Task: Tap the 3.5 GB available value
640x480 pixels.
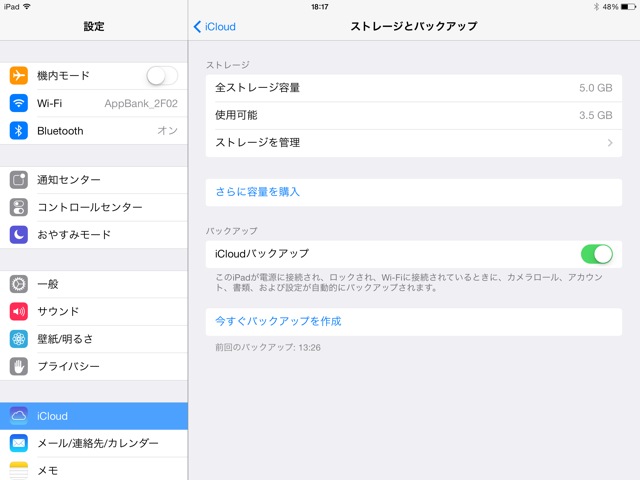Action: 596,115
